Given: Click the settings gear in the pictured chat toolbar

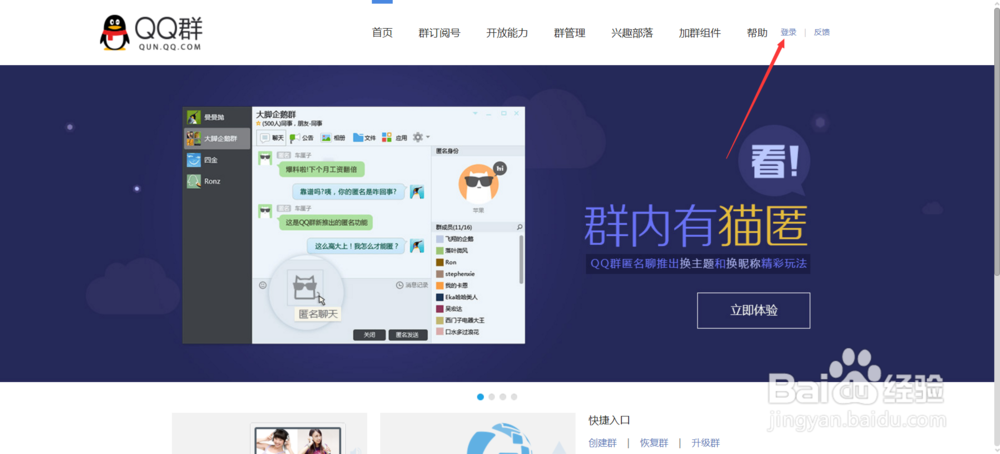Looking at the screenshot, I should click(418, 137).
